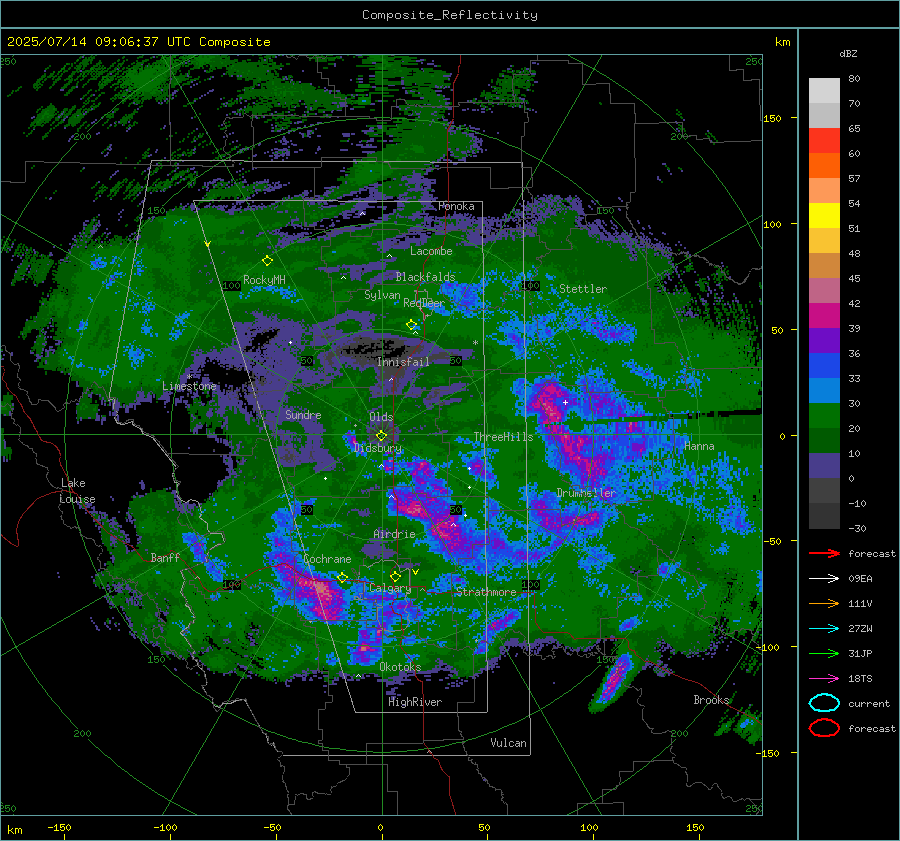This screenshot has width=900, height=841.
Task: Click the ThreeHills city label
Action: (503, 437)
